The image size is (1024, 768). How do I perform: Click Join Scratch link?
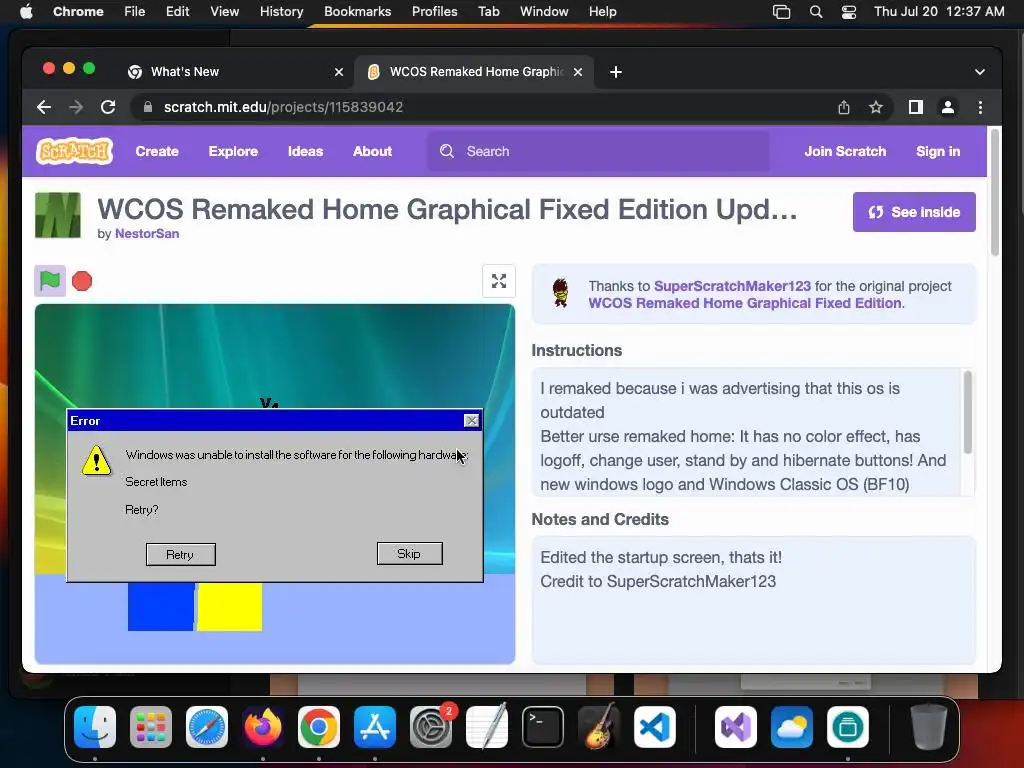[x=845, y=152]
